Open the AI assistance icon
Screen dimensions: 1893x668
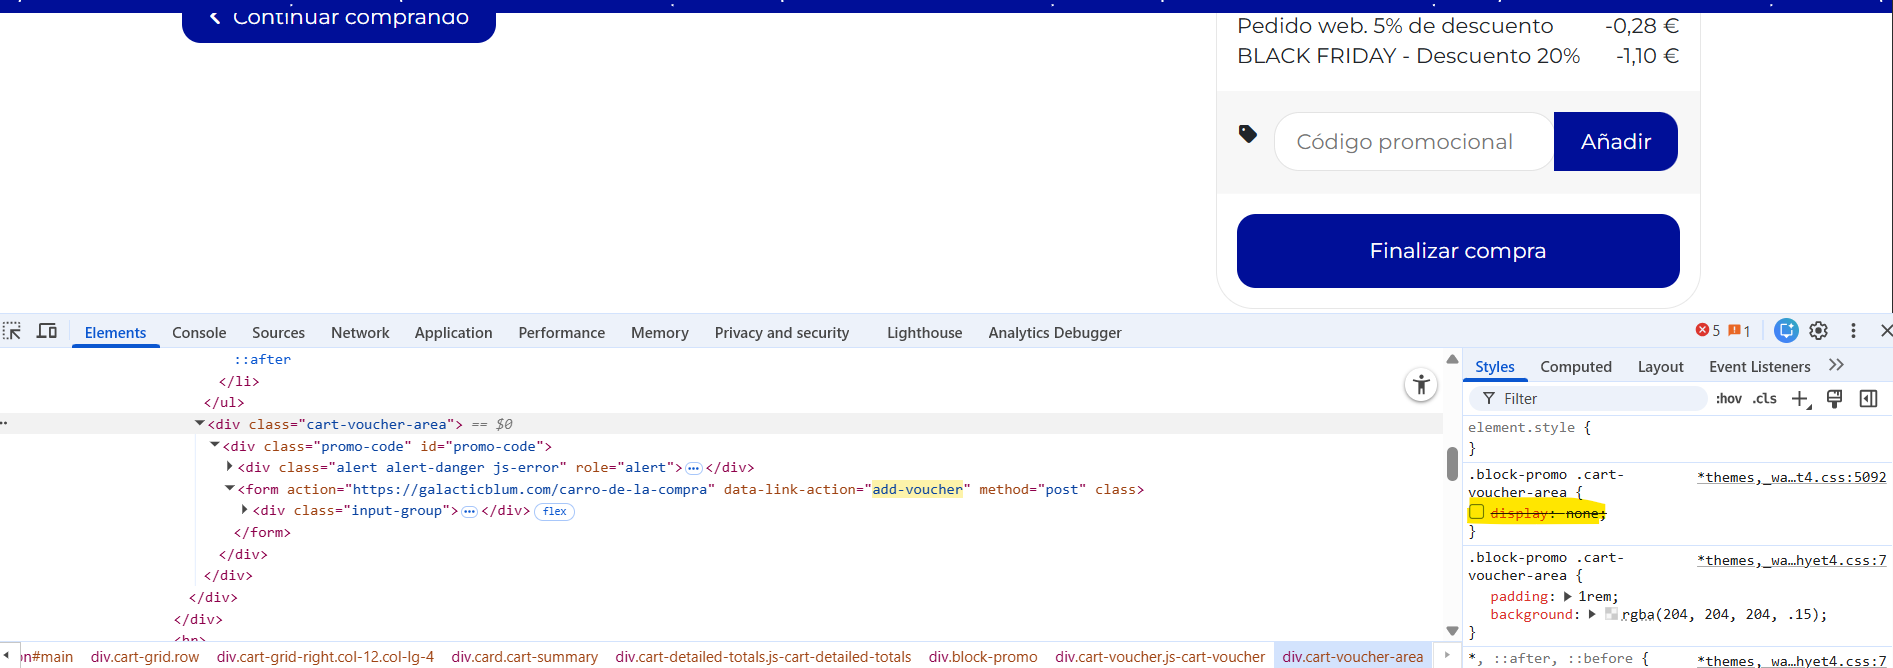pos(1786,331)
